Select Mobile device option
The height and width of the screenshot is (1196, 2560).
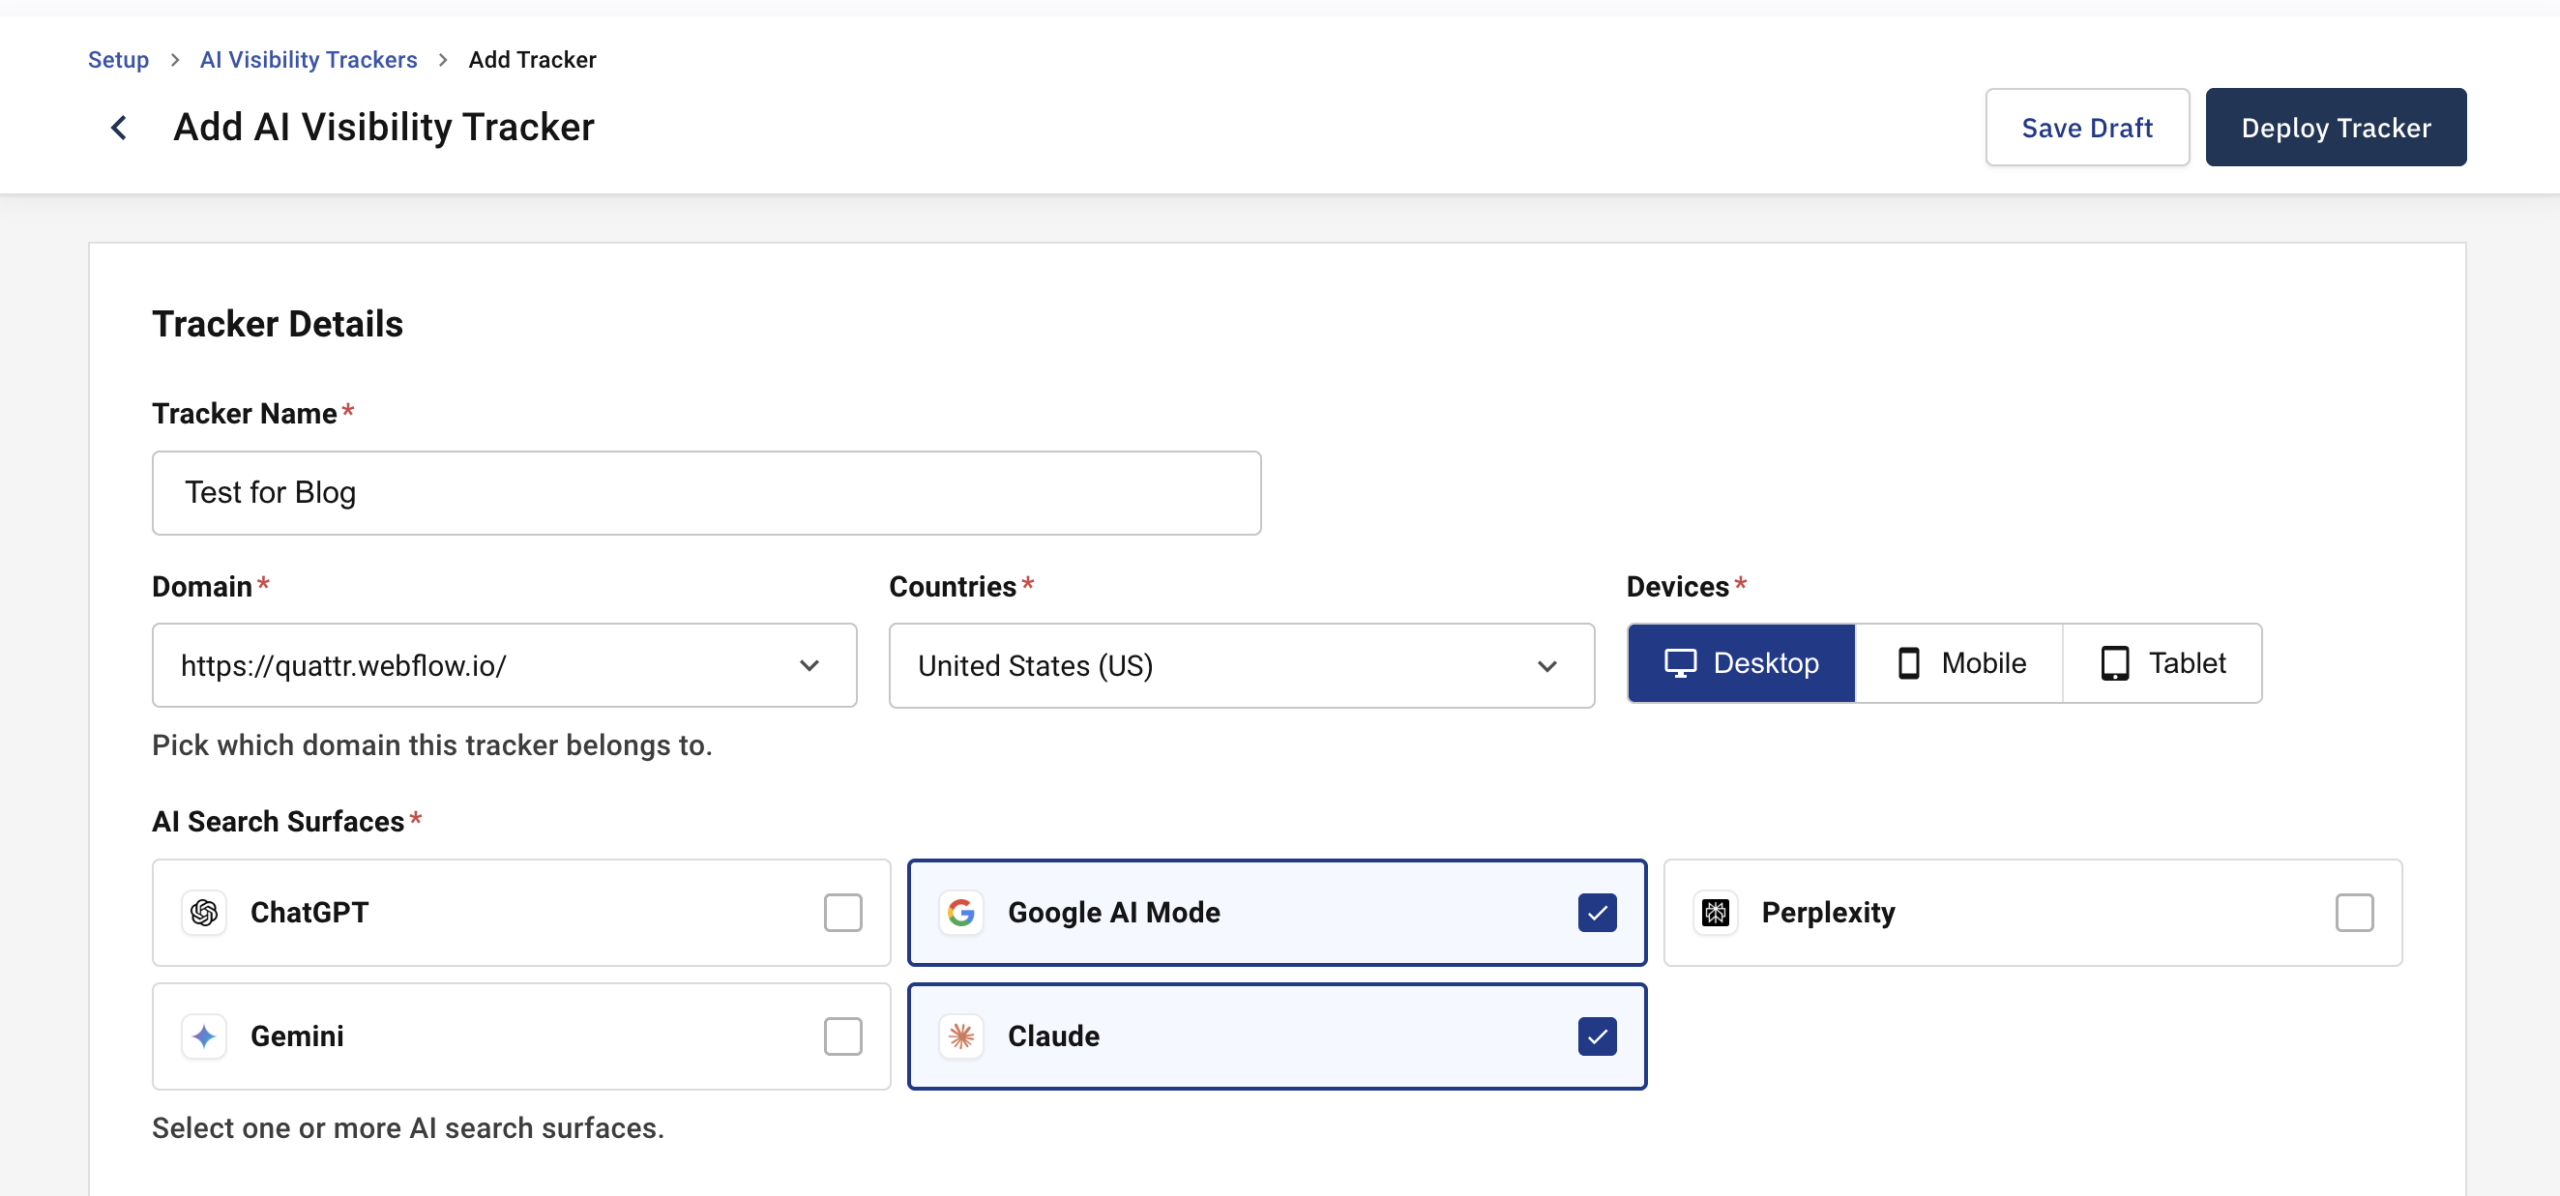1959,663
